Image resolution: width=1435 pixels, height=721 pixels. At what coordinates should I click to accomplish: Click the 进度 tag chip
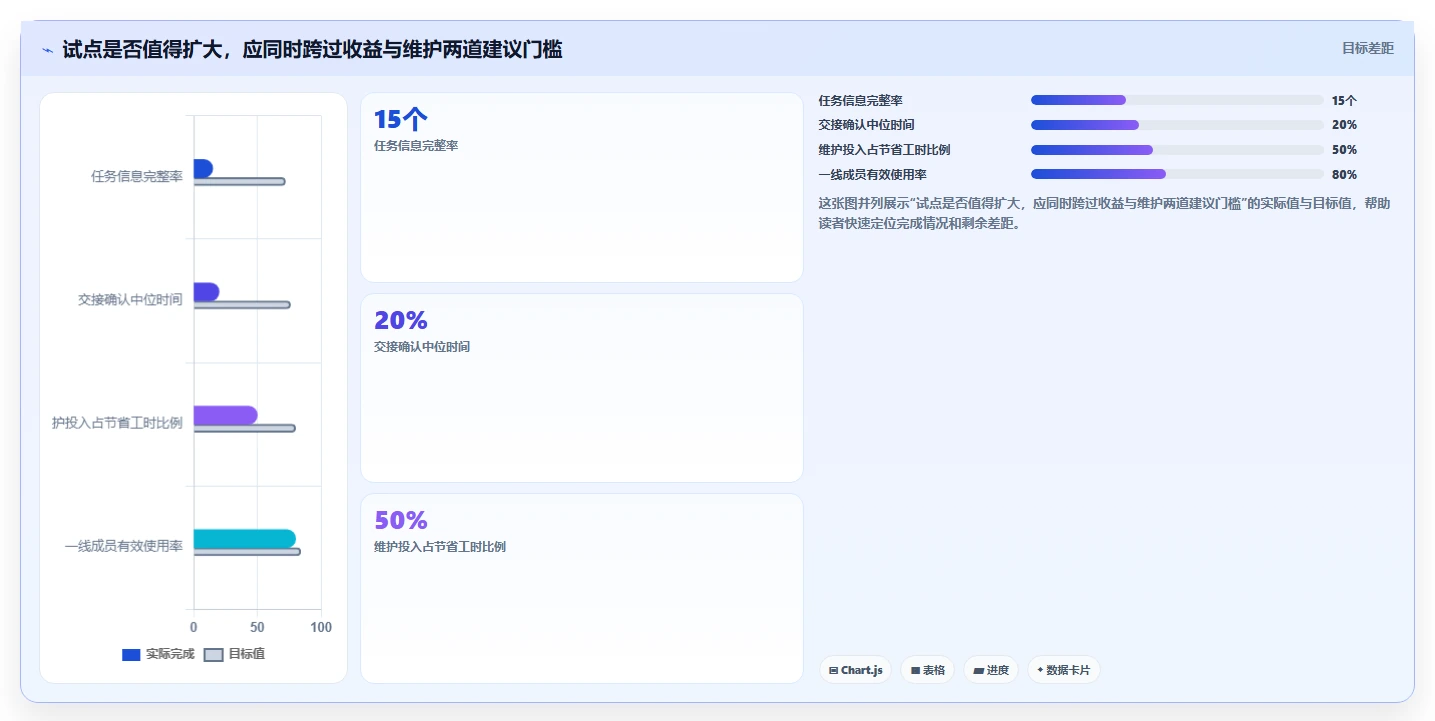pos(991,670)
